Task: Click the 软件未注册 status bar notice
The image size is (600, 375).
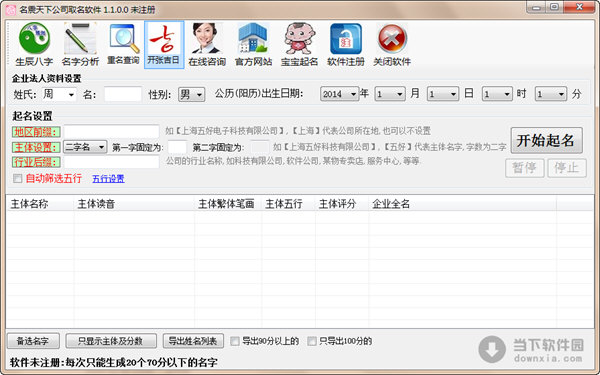Action: (114, 362)
